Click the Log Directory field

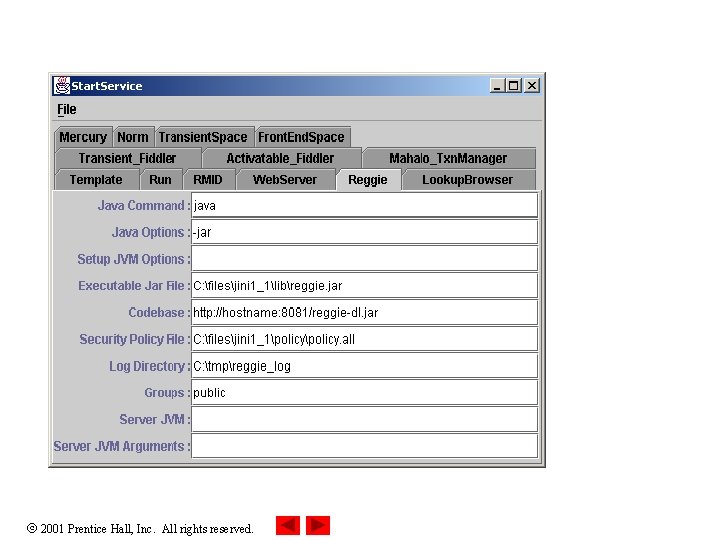coord(365,366)
